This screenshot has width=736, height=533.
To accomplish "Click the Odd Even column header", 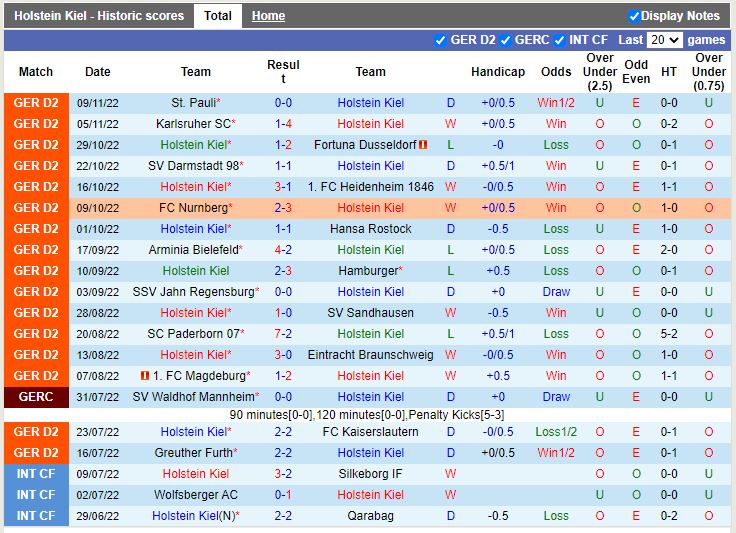I will [x=636, y=72].
